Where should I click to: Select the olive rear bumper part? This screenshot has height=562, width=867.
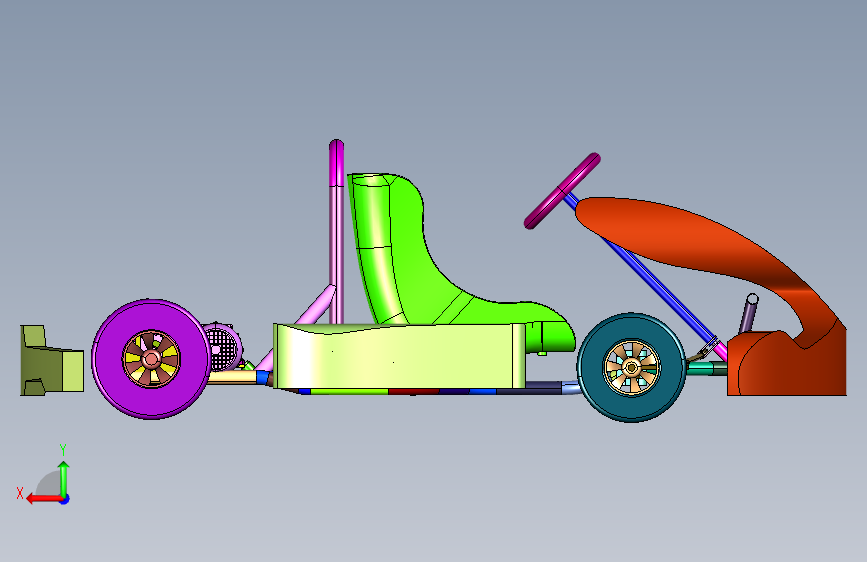51,361
